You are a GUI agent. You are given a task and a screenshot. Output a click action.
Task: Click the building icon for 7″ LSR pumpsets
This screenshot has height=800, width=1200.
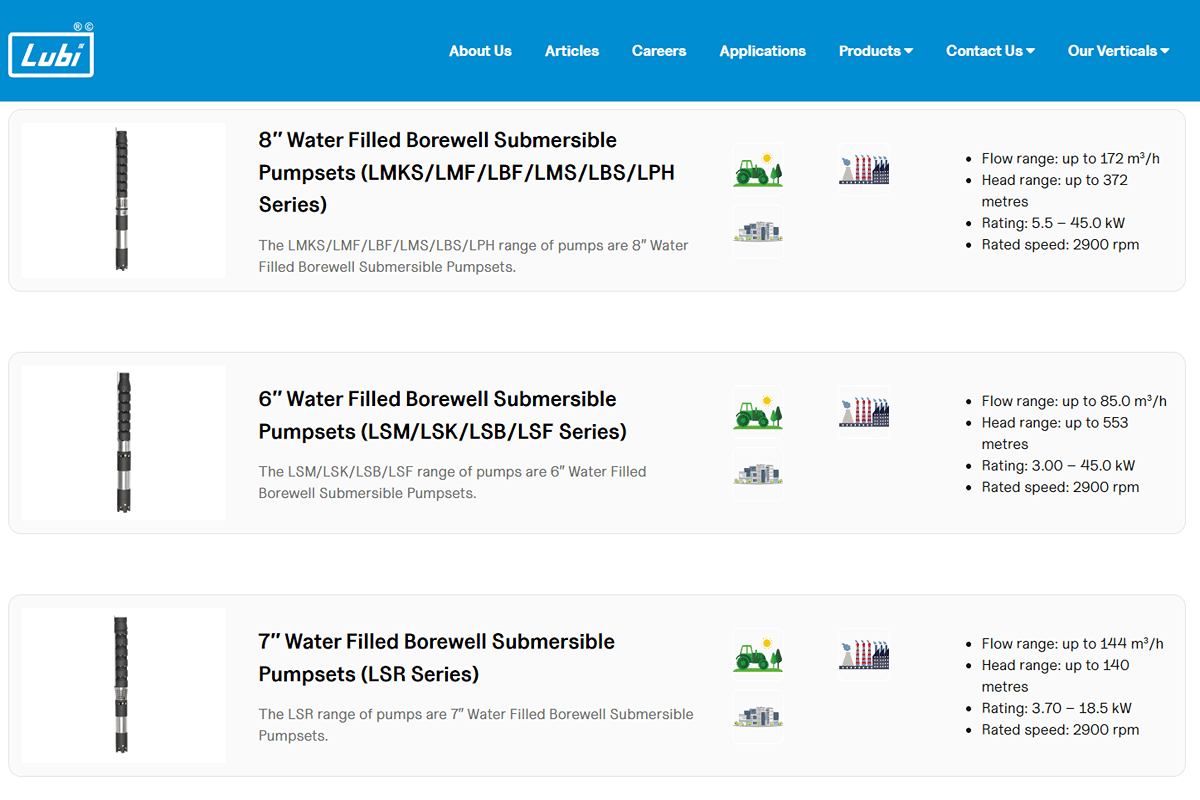coord(758,716)
